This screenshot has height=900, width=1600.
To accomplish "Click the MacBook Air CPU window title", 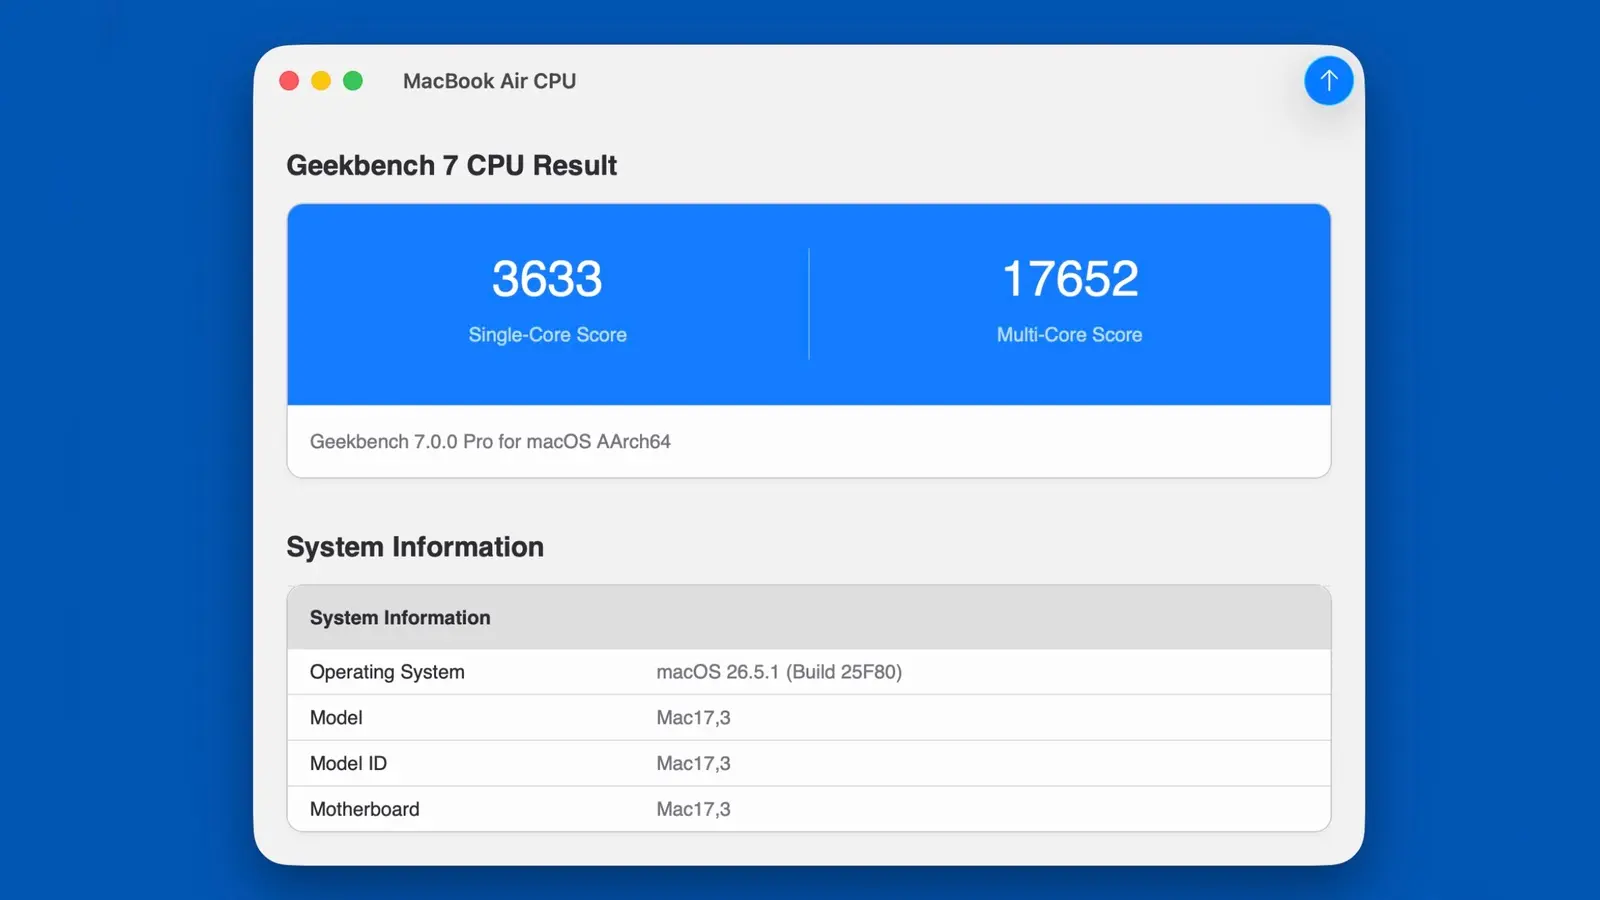I will coord(489,81).
